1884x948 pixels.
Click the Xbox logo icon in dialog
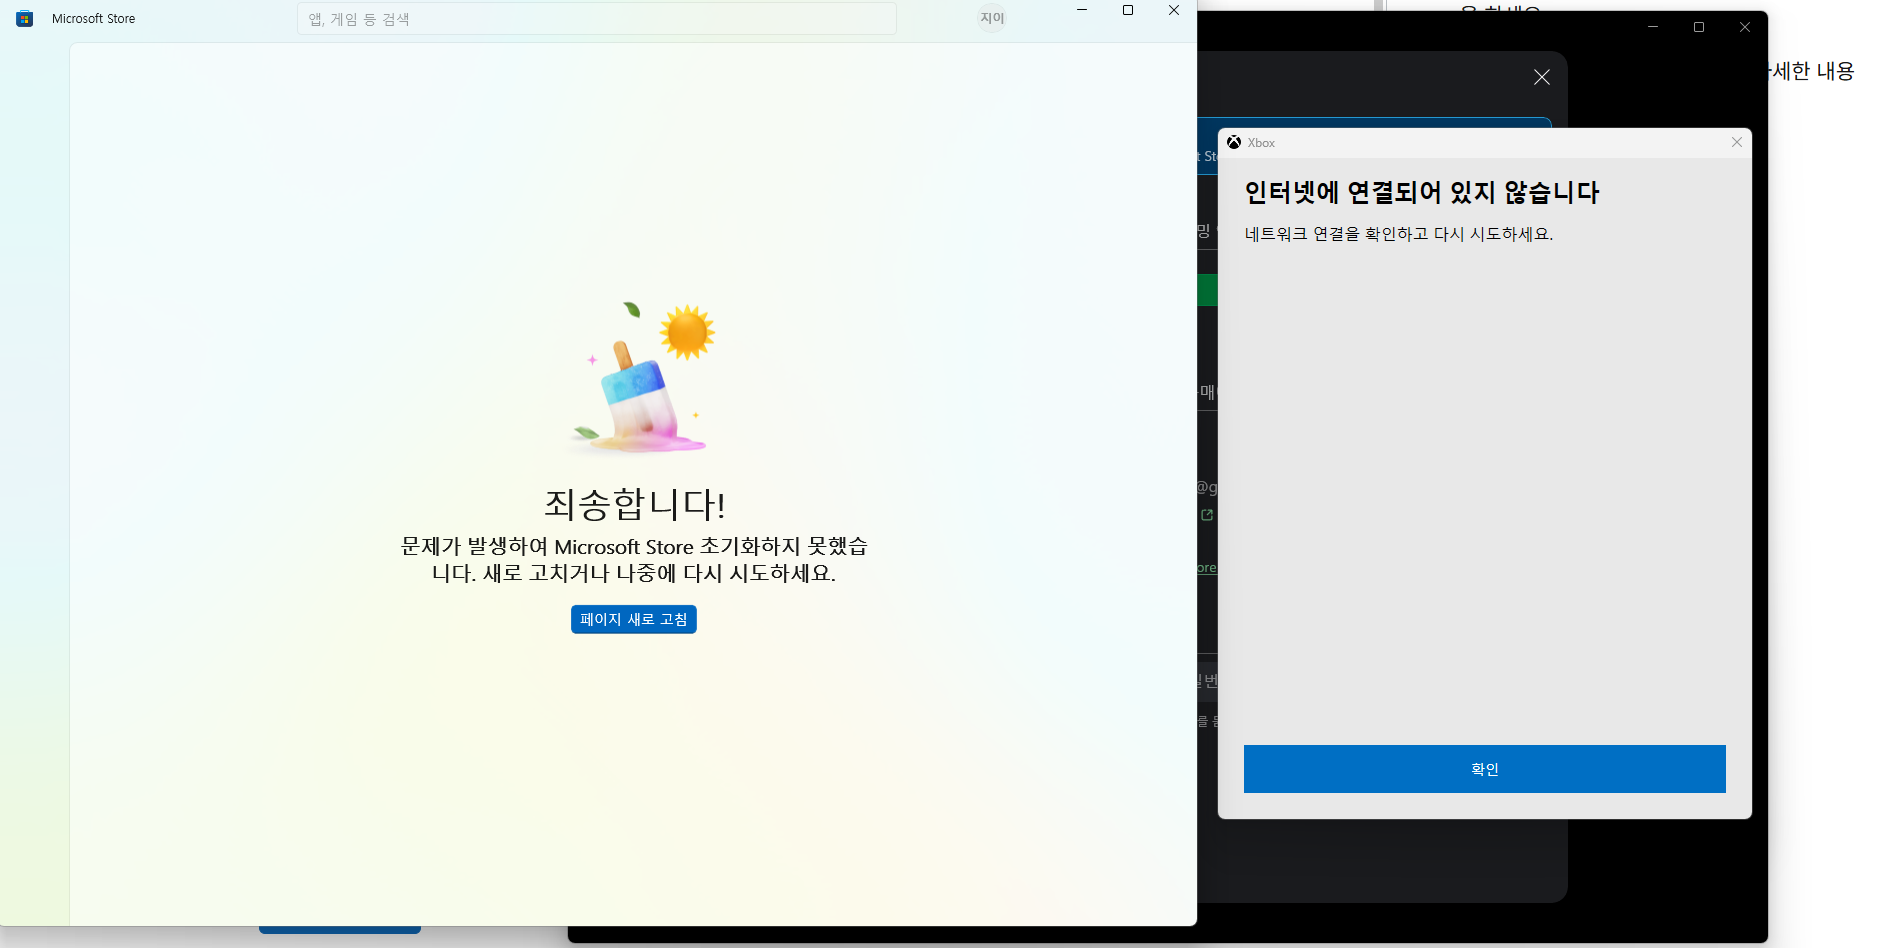(1234, 142)
